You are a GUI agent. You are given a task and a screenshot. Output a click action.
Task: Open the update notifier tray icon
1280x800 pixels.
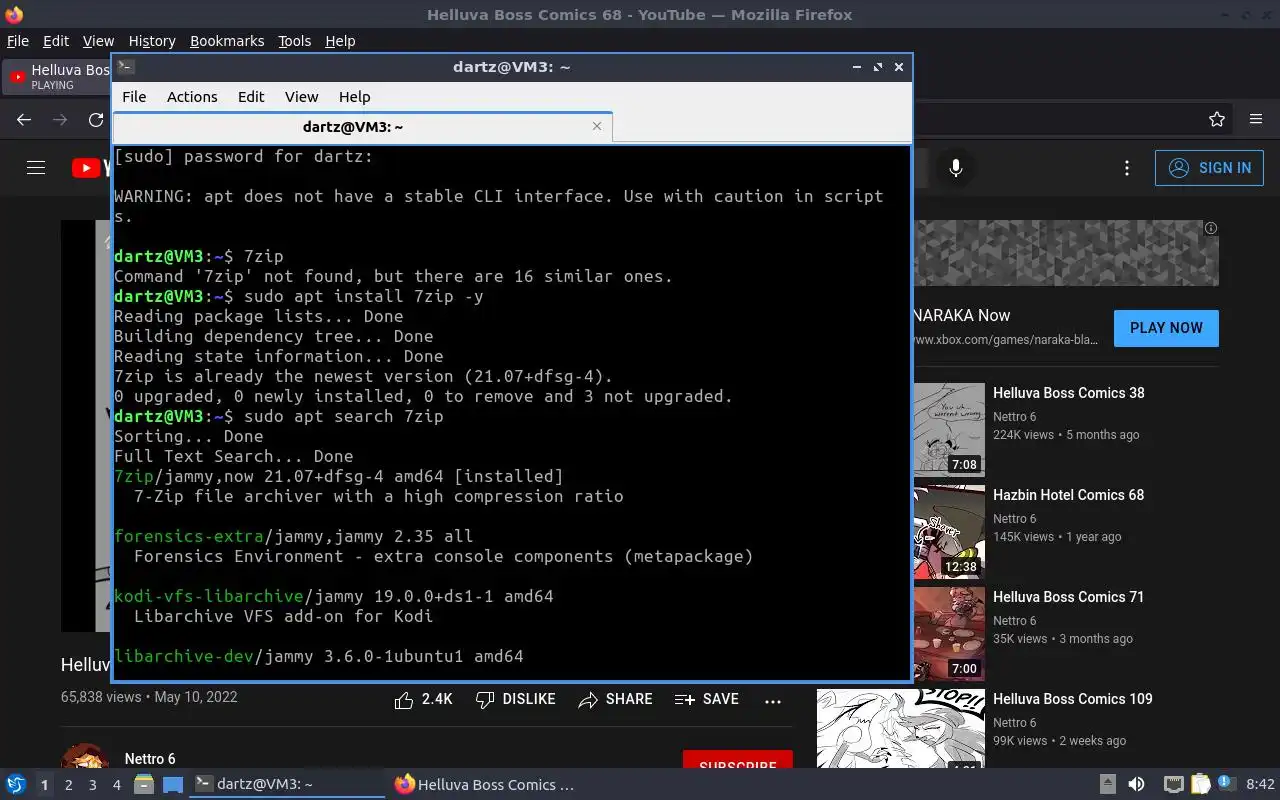point(1227,785)
